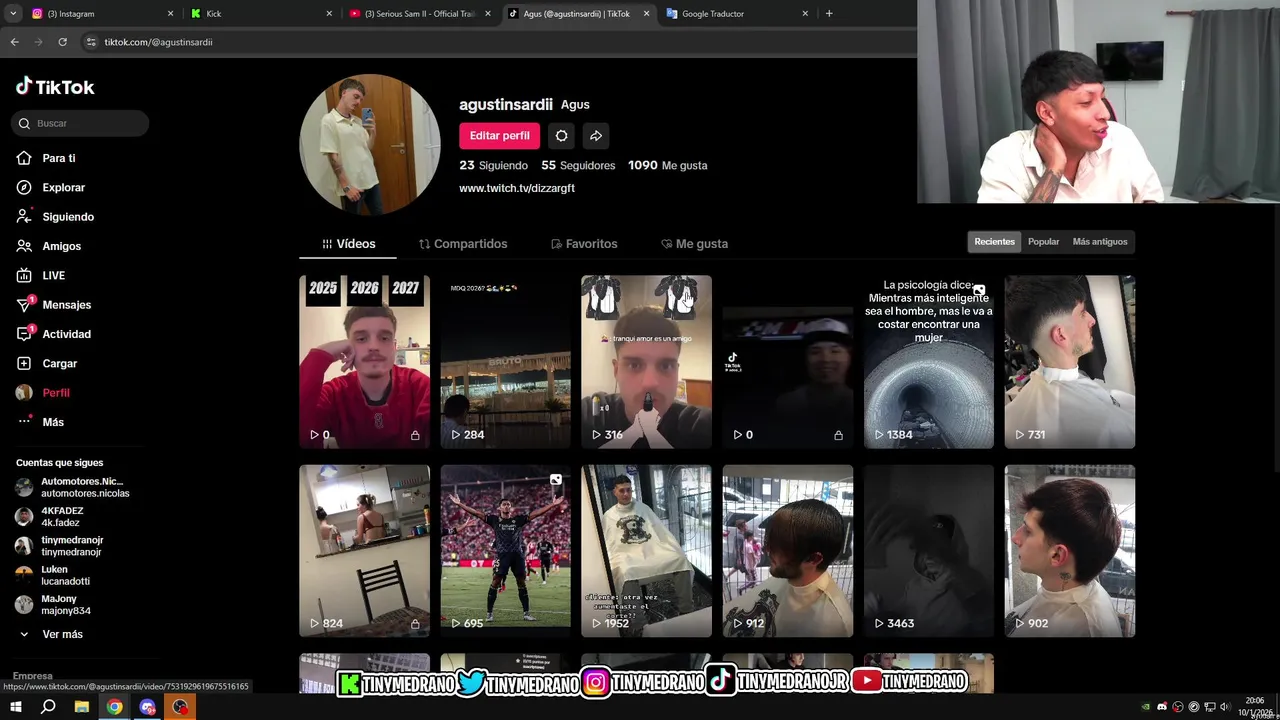Switch to Google Traductor tab
This screenshot has width=1280, height=720.
738,14
